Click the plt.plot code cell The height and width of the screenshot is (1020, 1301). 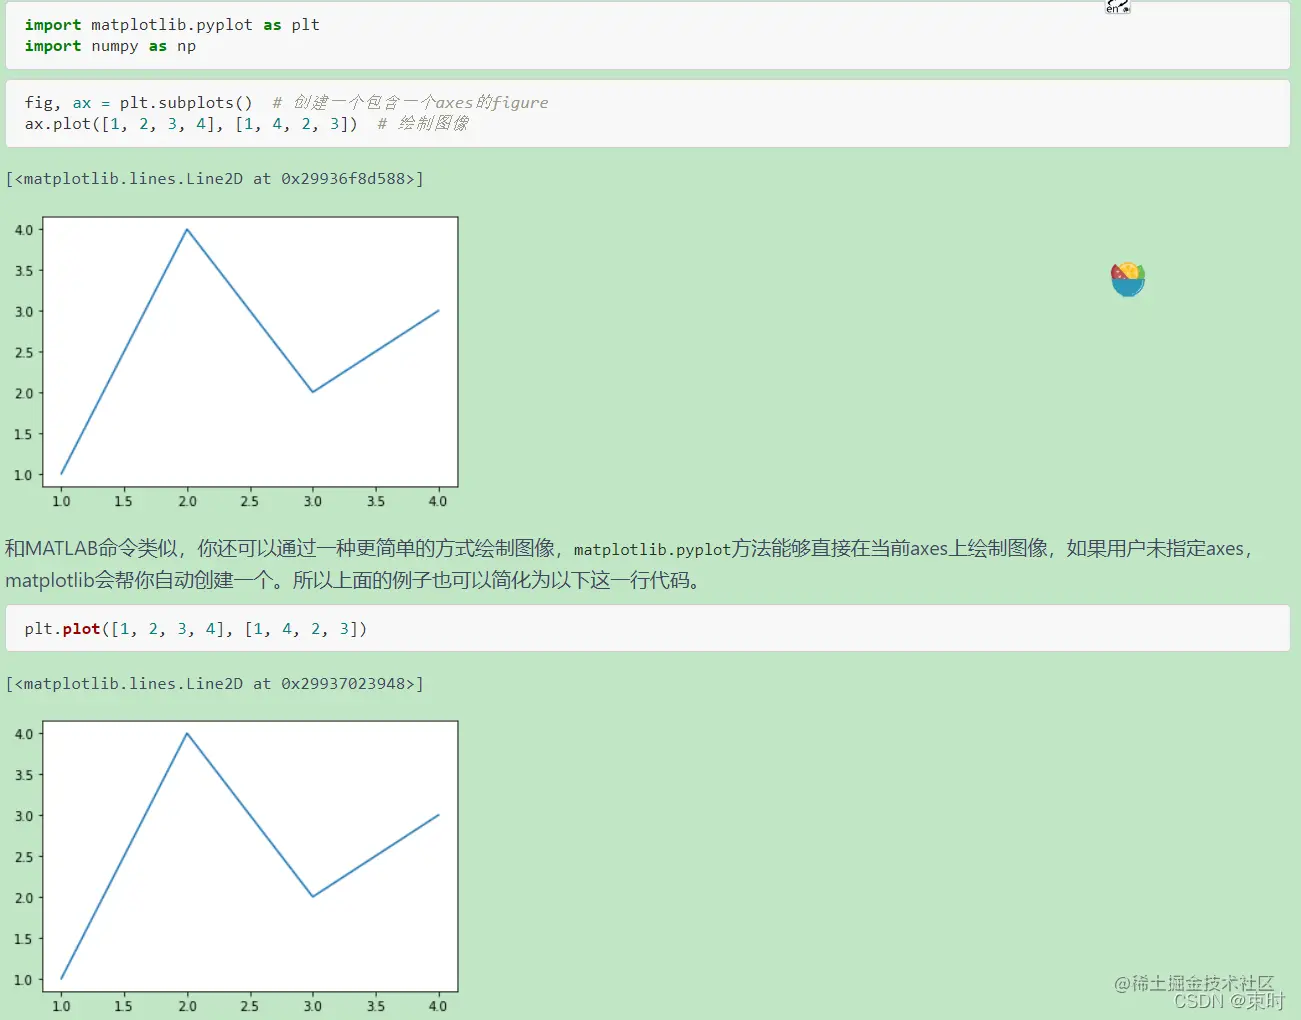[648, 628]
